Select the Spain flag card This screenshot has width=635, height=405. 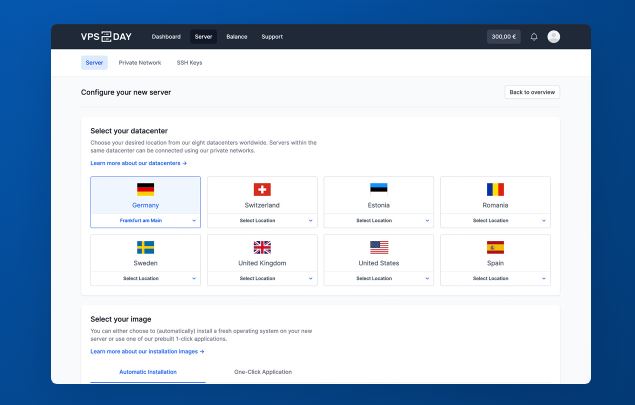click(x=495, y=253)
